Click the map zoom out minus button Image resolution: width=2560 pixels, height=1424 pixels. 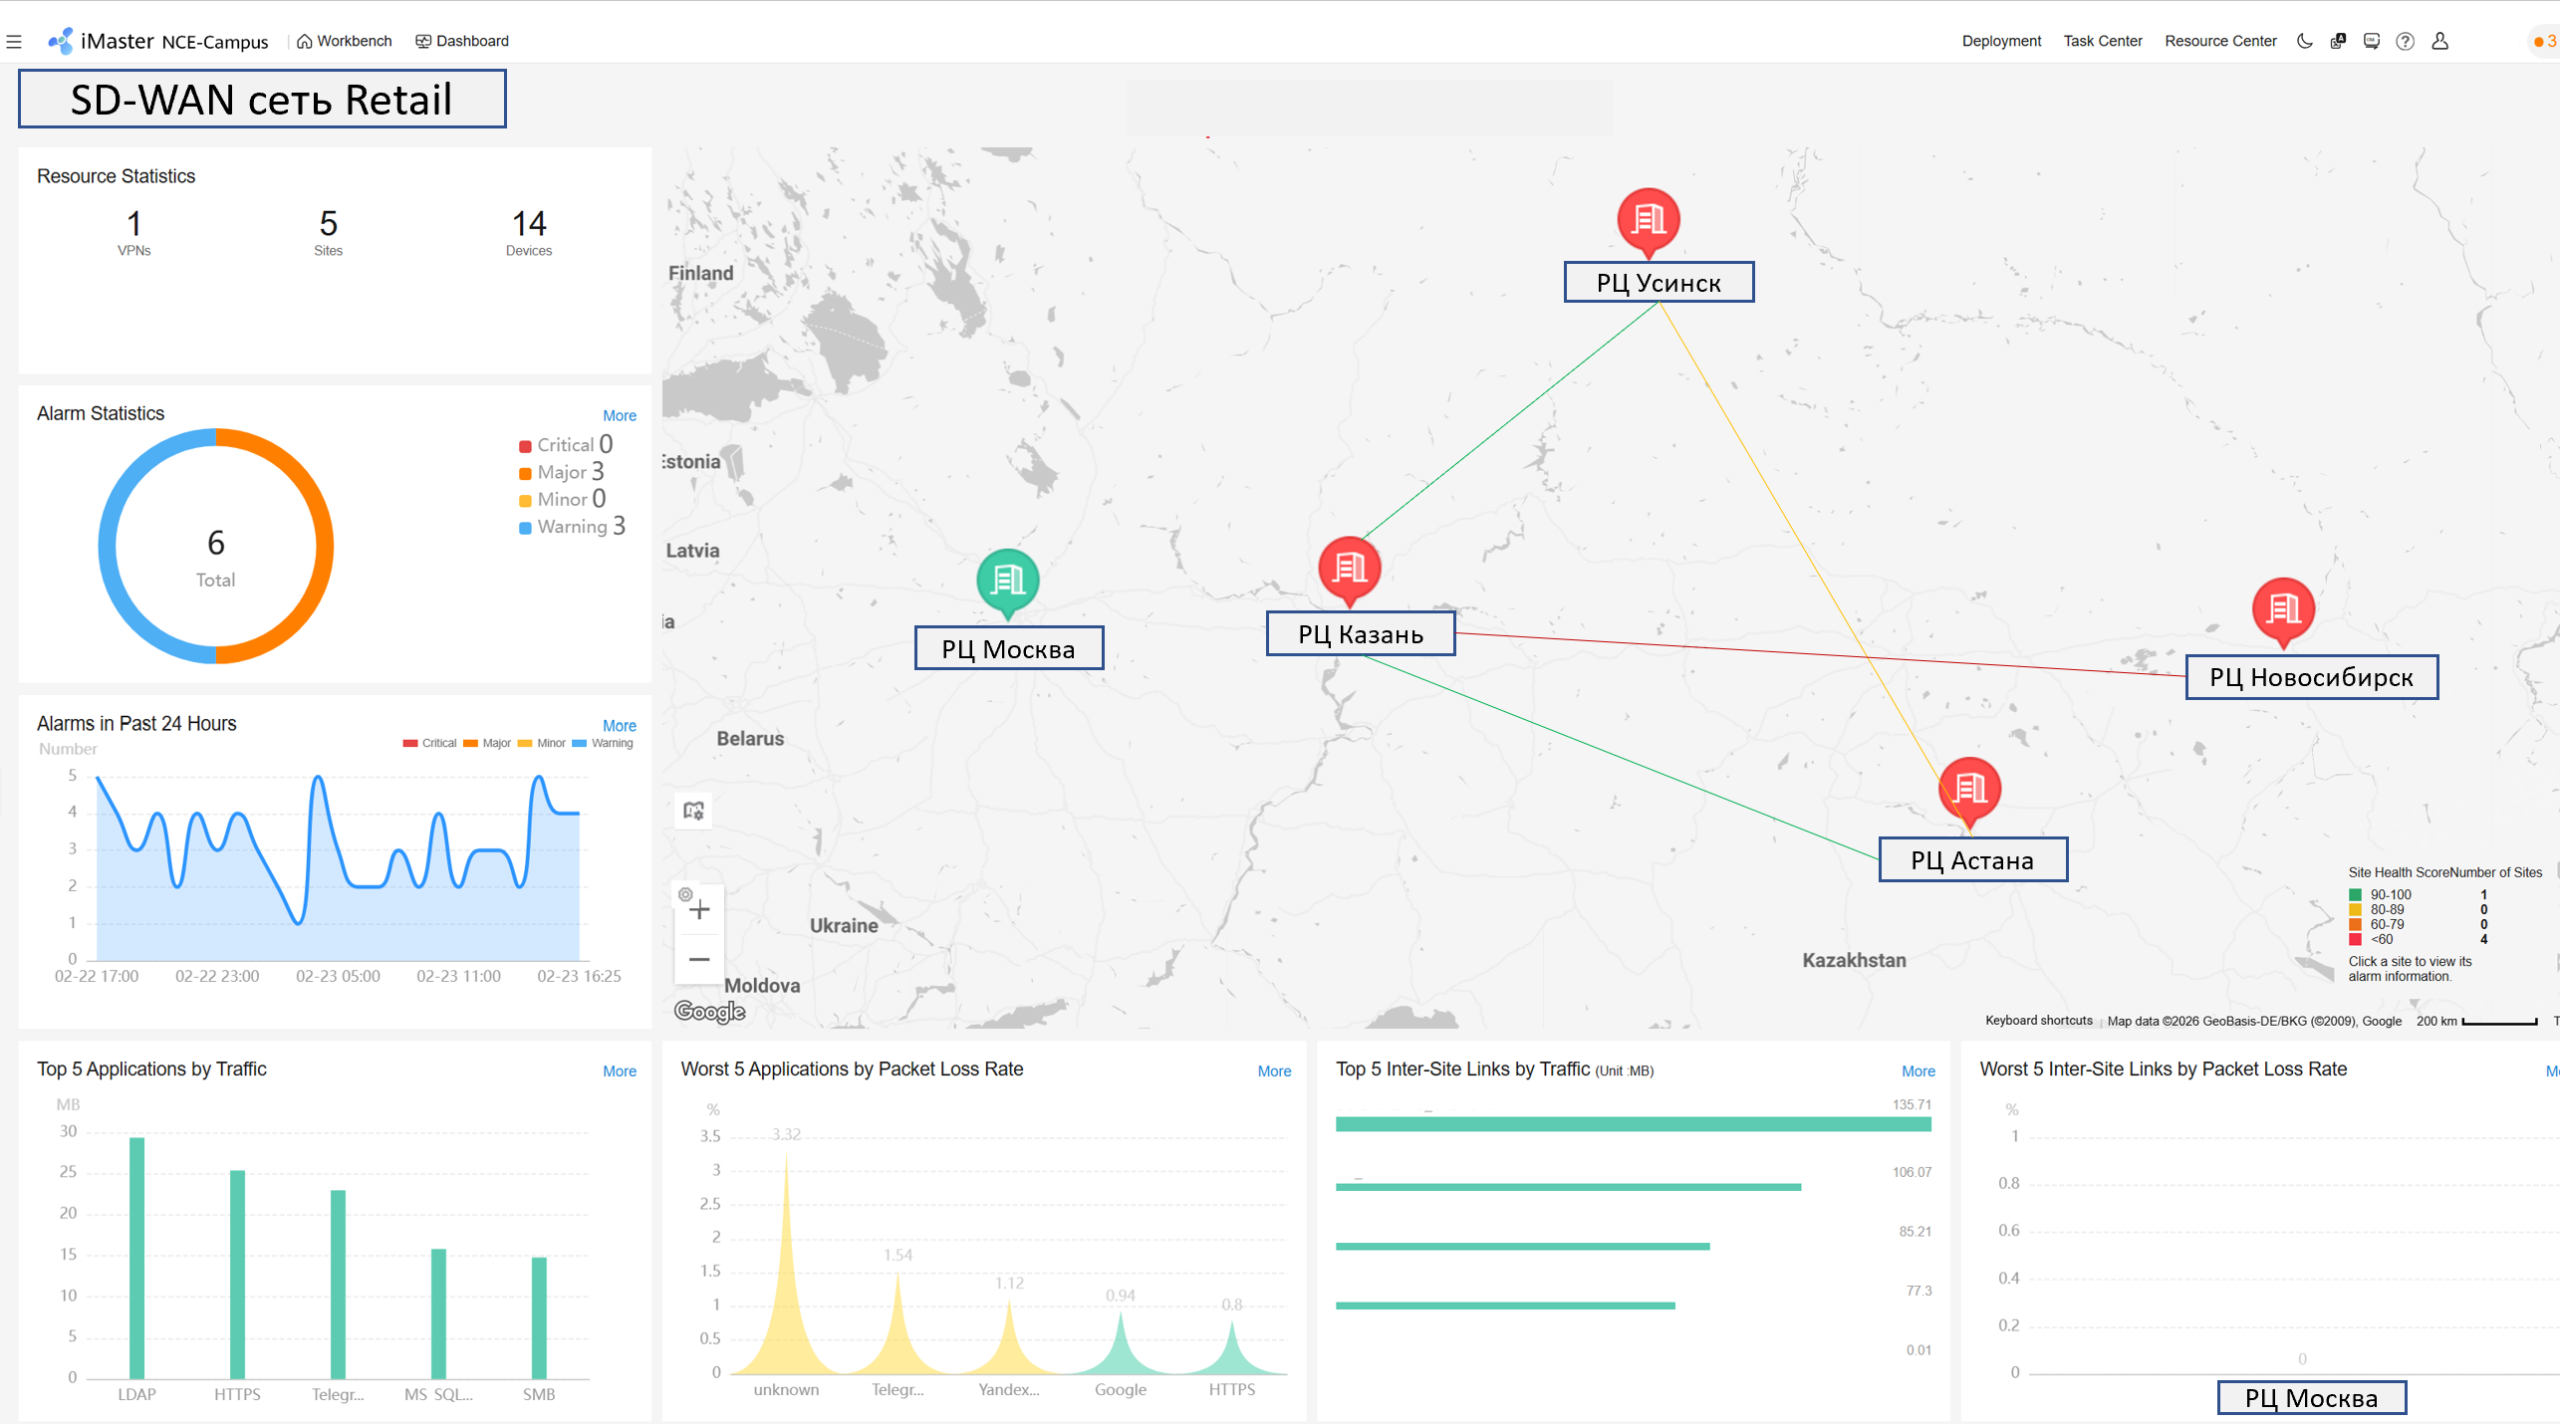[x=699, y=959]
